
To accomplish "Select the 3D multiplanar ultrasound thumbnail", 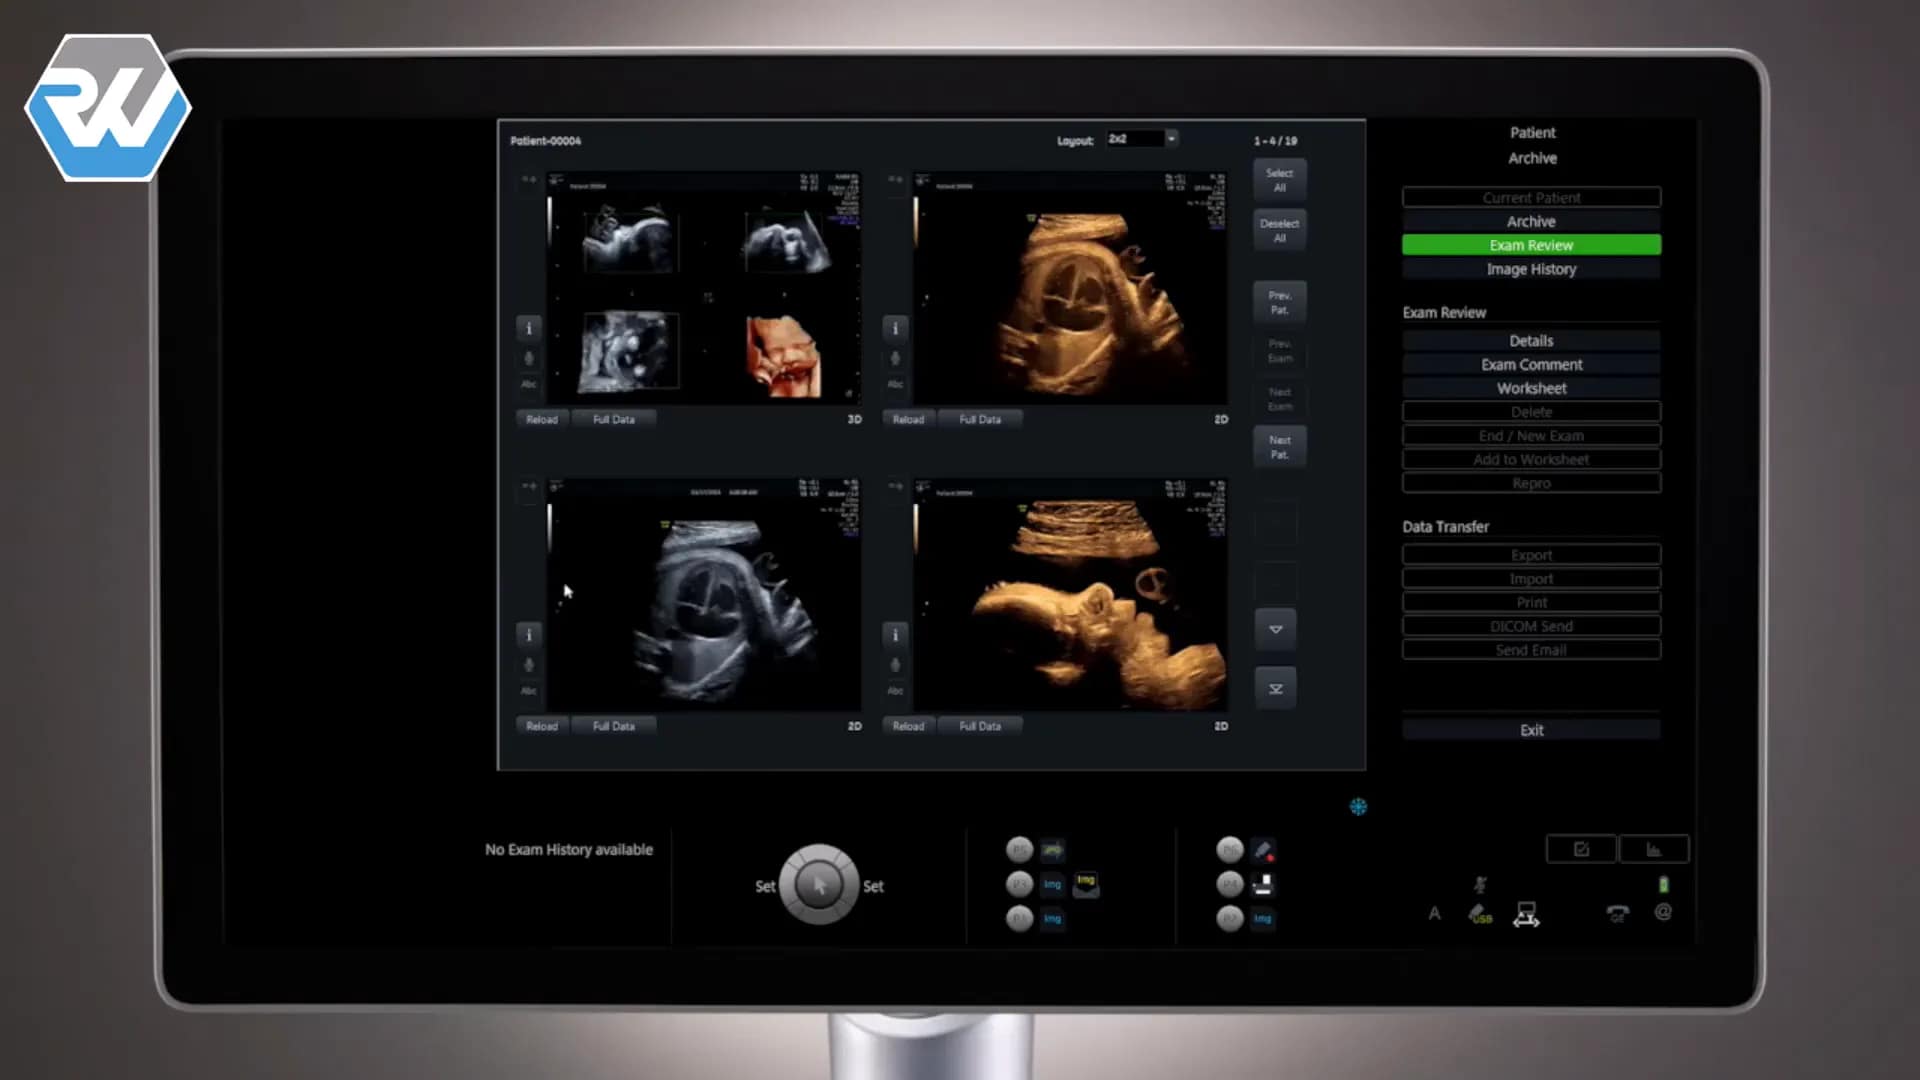I will (x=703, y=288).
